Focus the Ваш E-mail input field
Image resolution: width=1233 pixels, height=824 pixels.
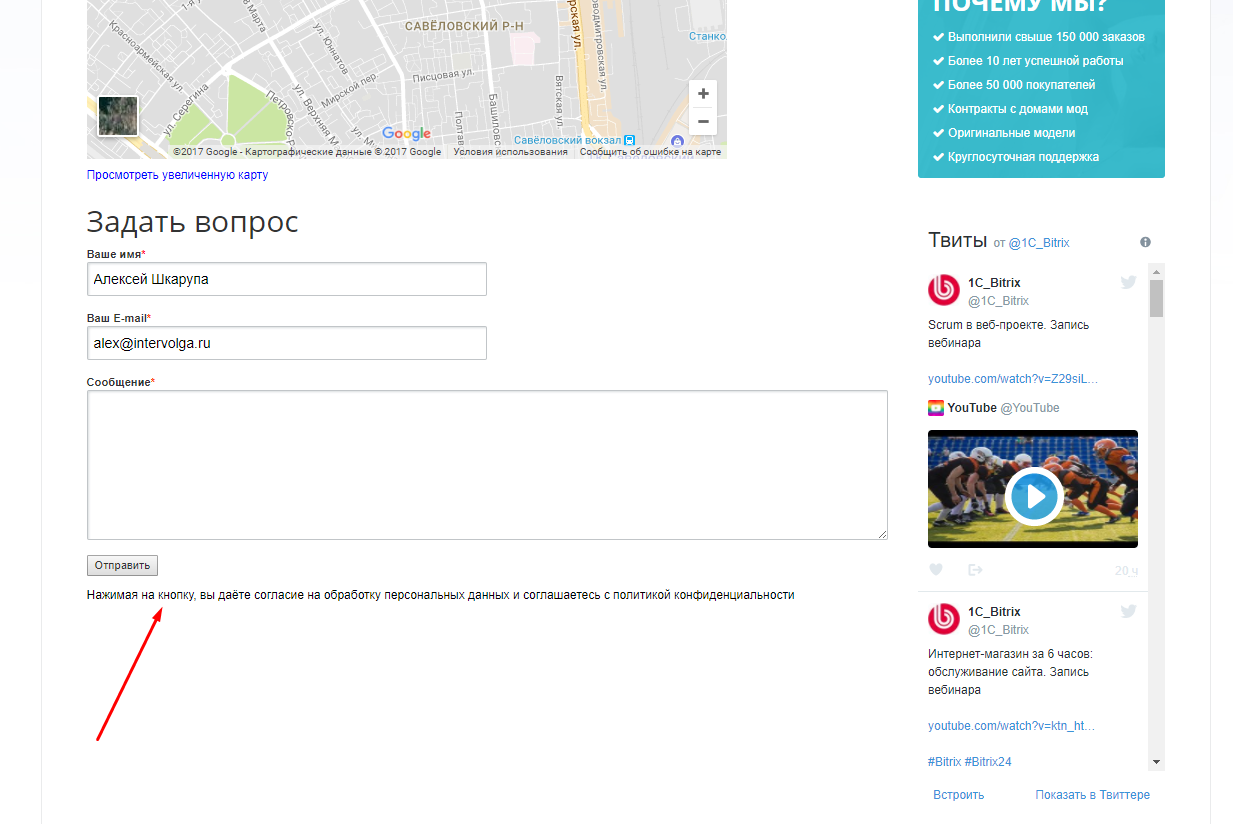287,343
